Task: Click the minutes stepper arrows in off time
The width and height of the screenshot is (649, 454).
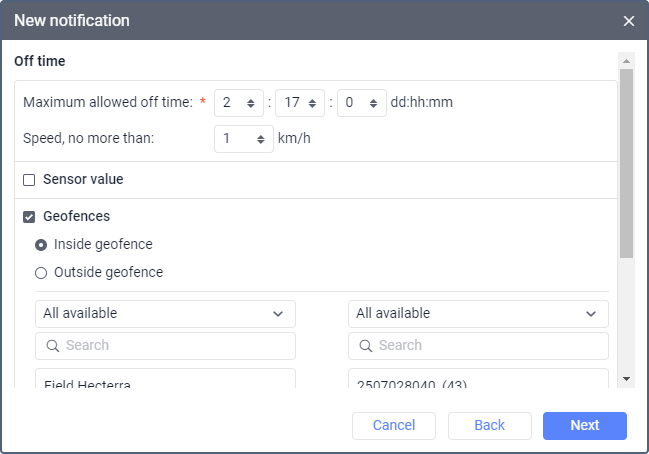Action: [374, 103]
